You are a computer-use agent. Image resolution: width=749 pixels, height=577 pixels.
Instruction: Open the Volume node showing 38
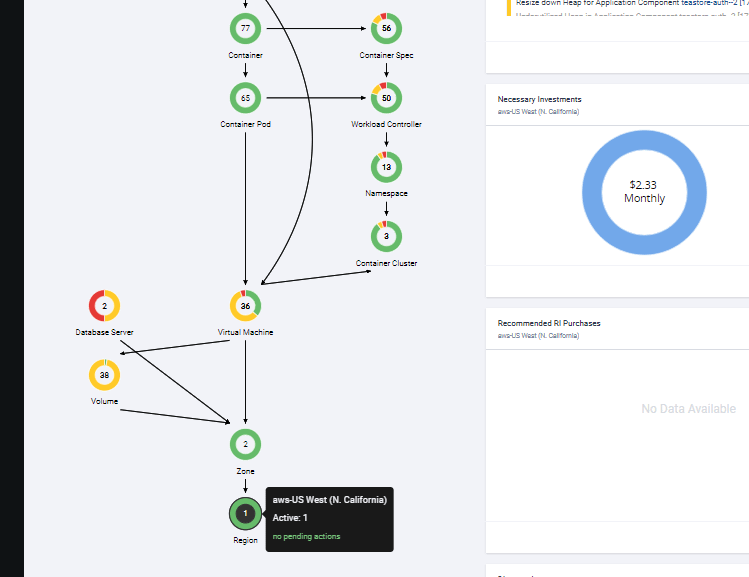pyautogui.click(x=104, y=375)
